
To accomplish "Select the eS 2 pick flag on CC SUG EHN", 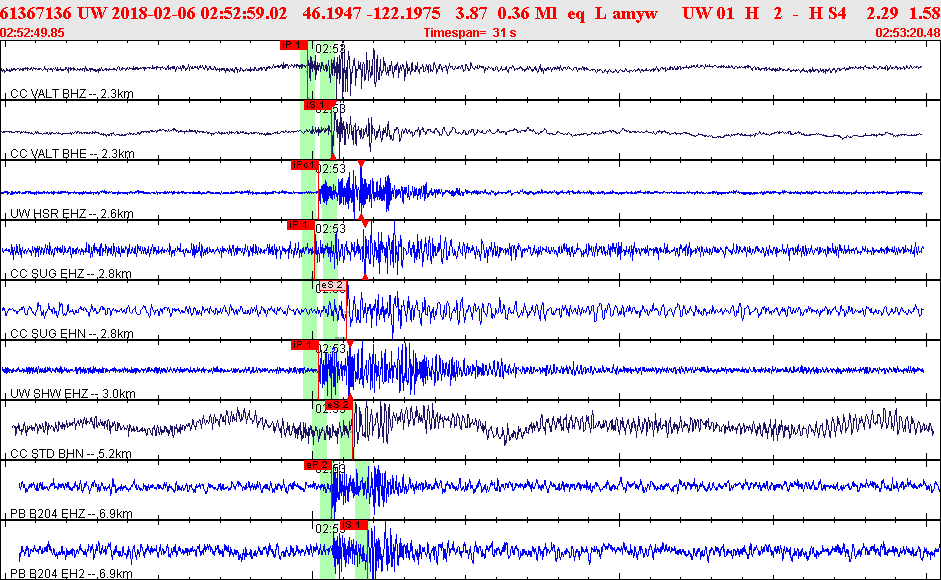I will 332,285.
